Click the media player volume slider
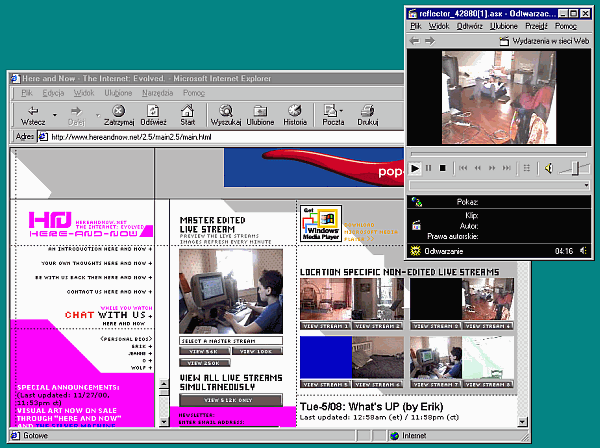Image resolution: width=600 pixels, height=448 pixels. [574, 168]
